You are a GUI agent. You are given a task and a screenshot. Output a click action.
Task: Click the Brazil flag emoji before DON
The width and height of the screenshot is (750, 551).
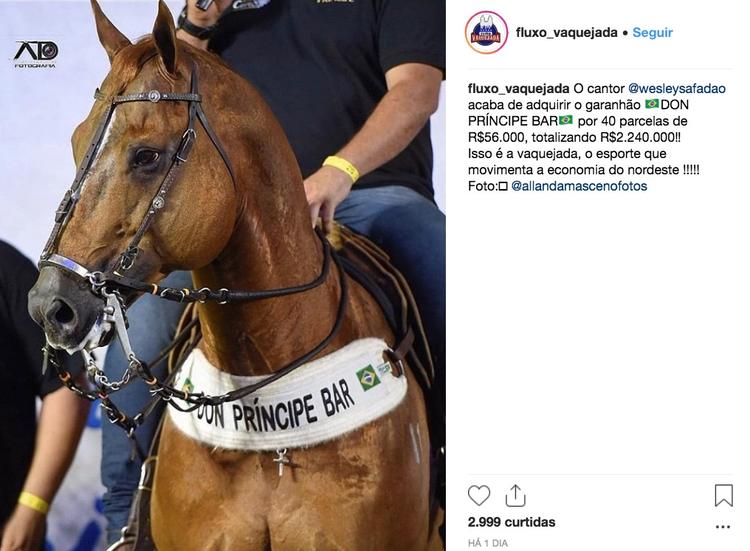(x=651, y=104)
